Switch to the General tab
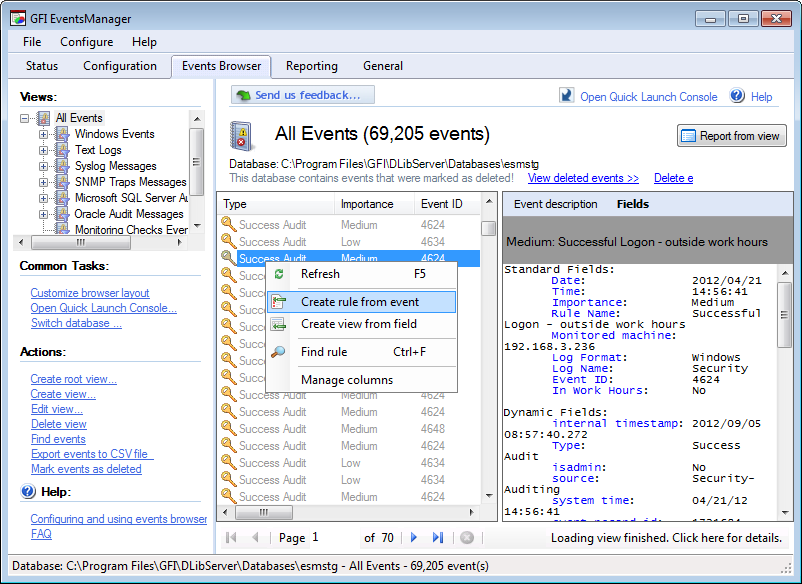 tap(383, 66)
